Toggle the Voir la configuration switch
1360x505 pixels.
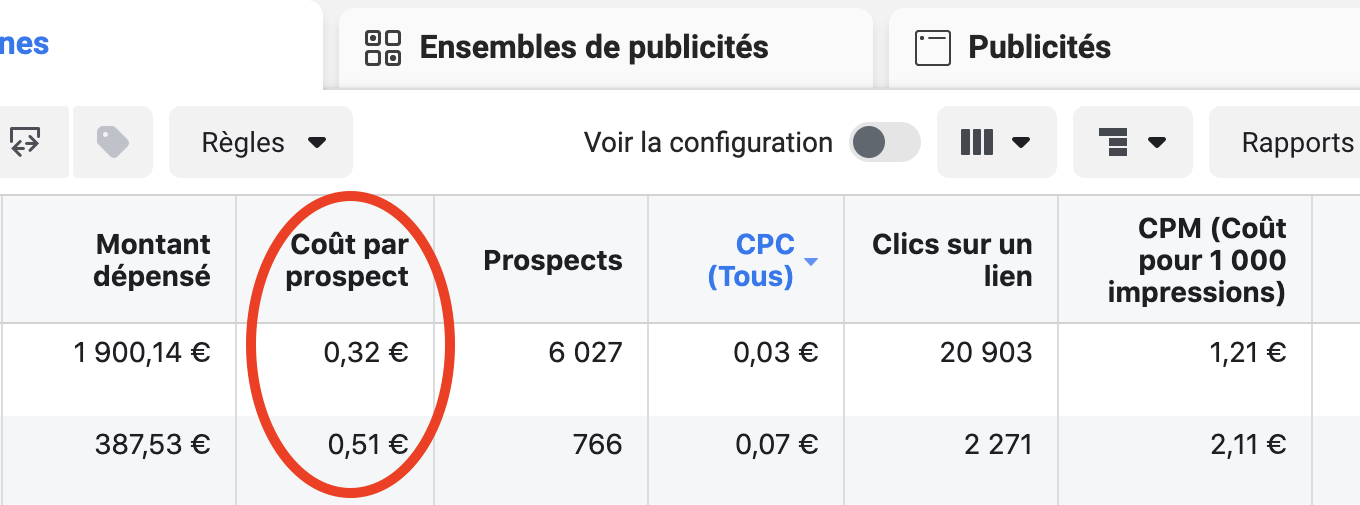pos(884,142)
